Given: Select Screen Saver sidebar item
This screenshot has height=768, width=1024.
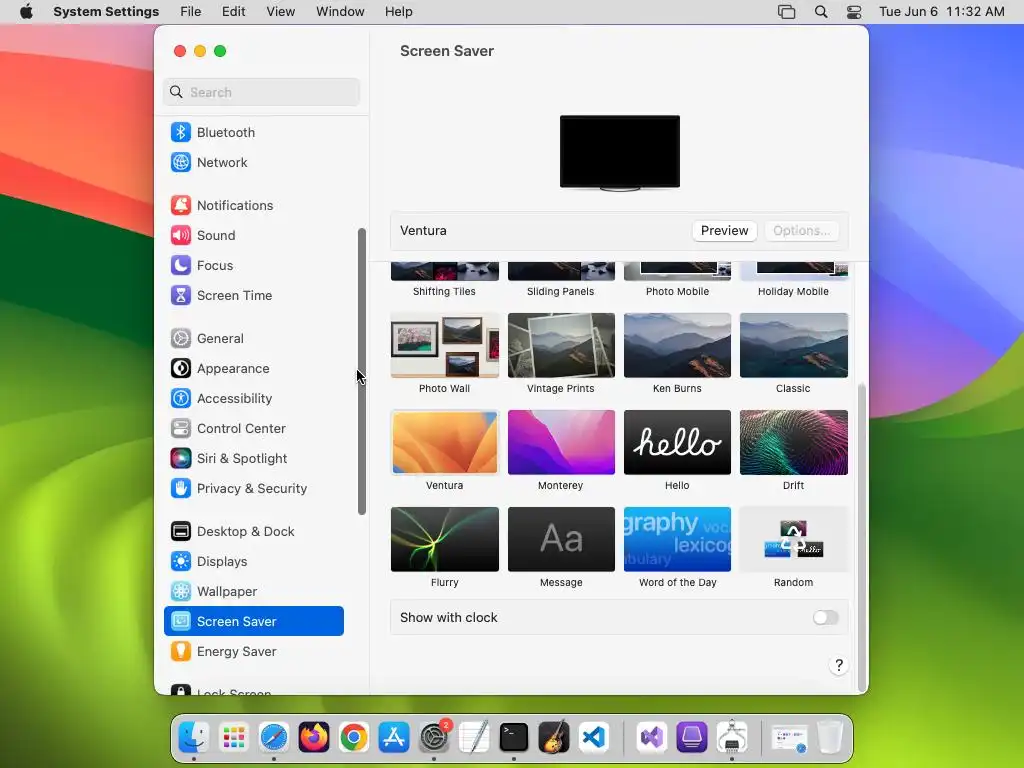Looking at the screenshot, I should point(253,622).
